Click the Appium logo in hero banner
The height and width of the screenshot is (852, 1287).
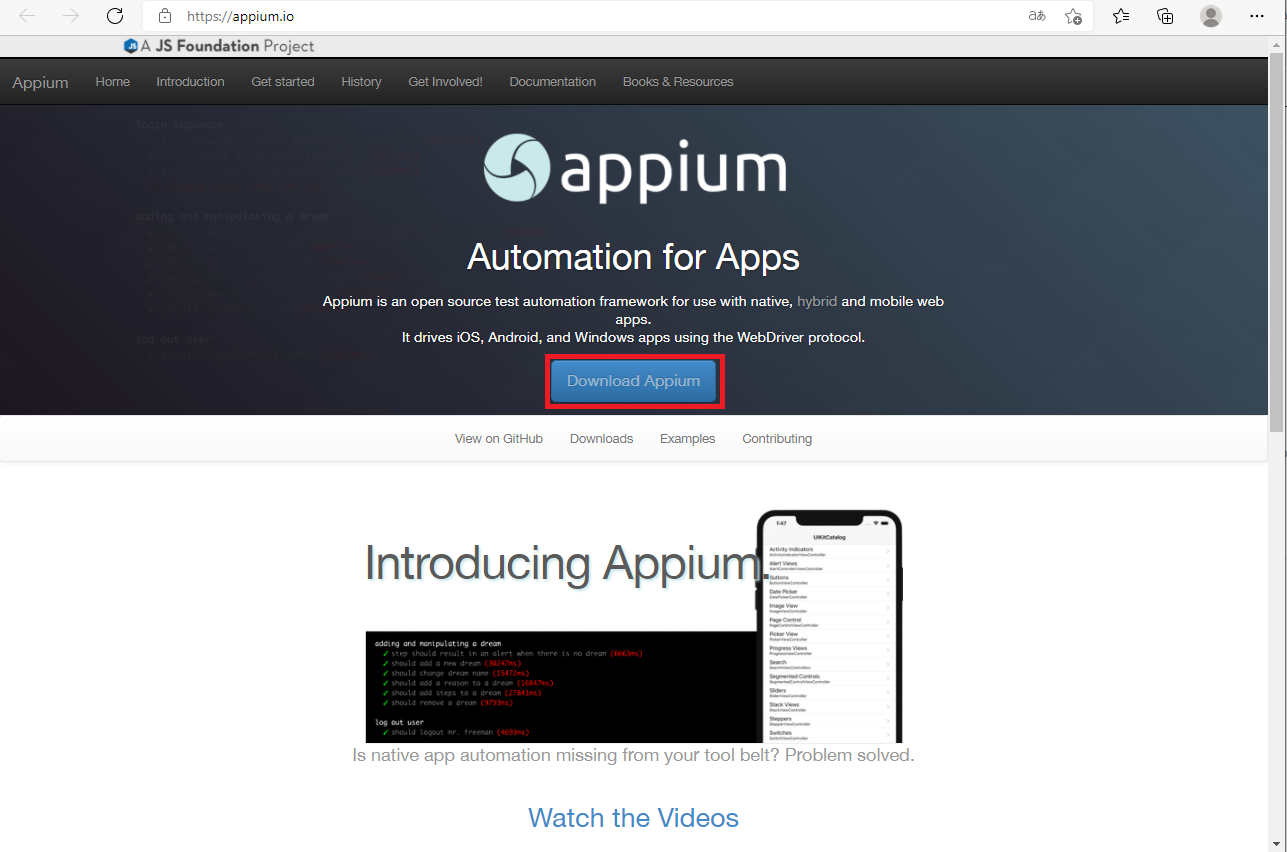tap(635, 169)
